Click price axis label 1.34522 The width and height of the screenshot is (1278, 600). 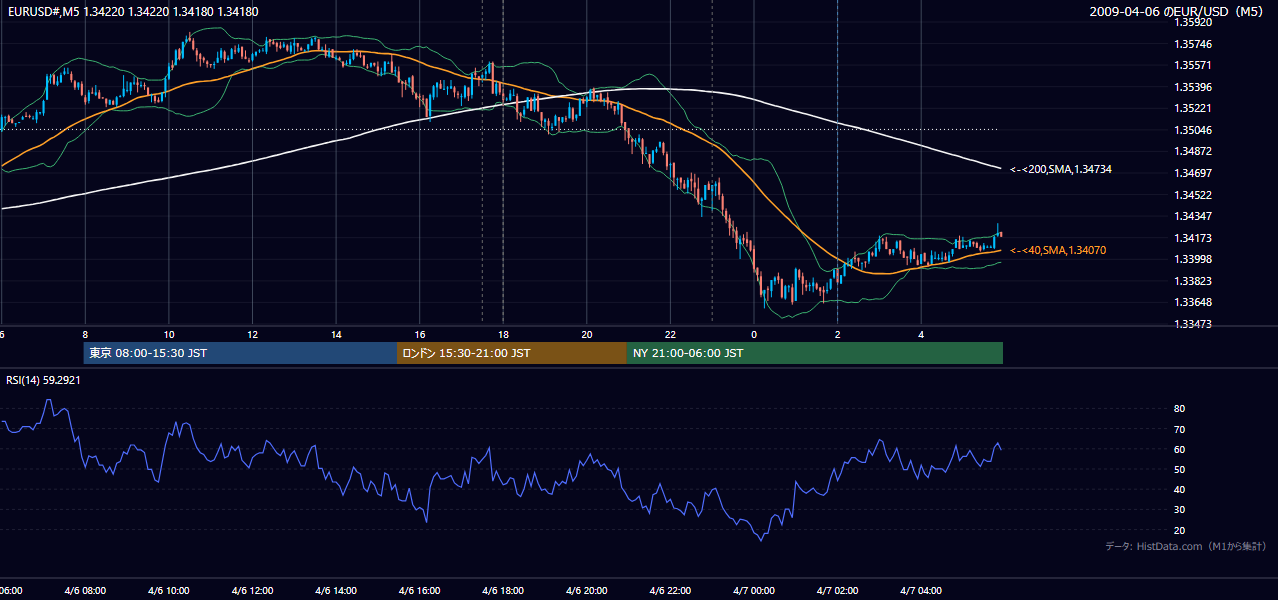pos(1192,195)
